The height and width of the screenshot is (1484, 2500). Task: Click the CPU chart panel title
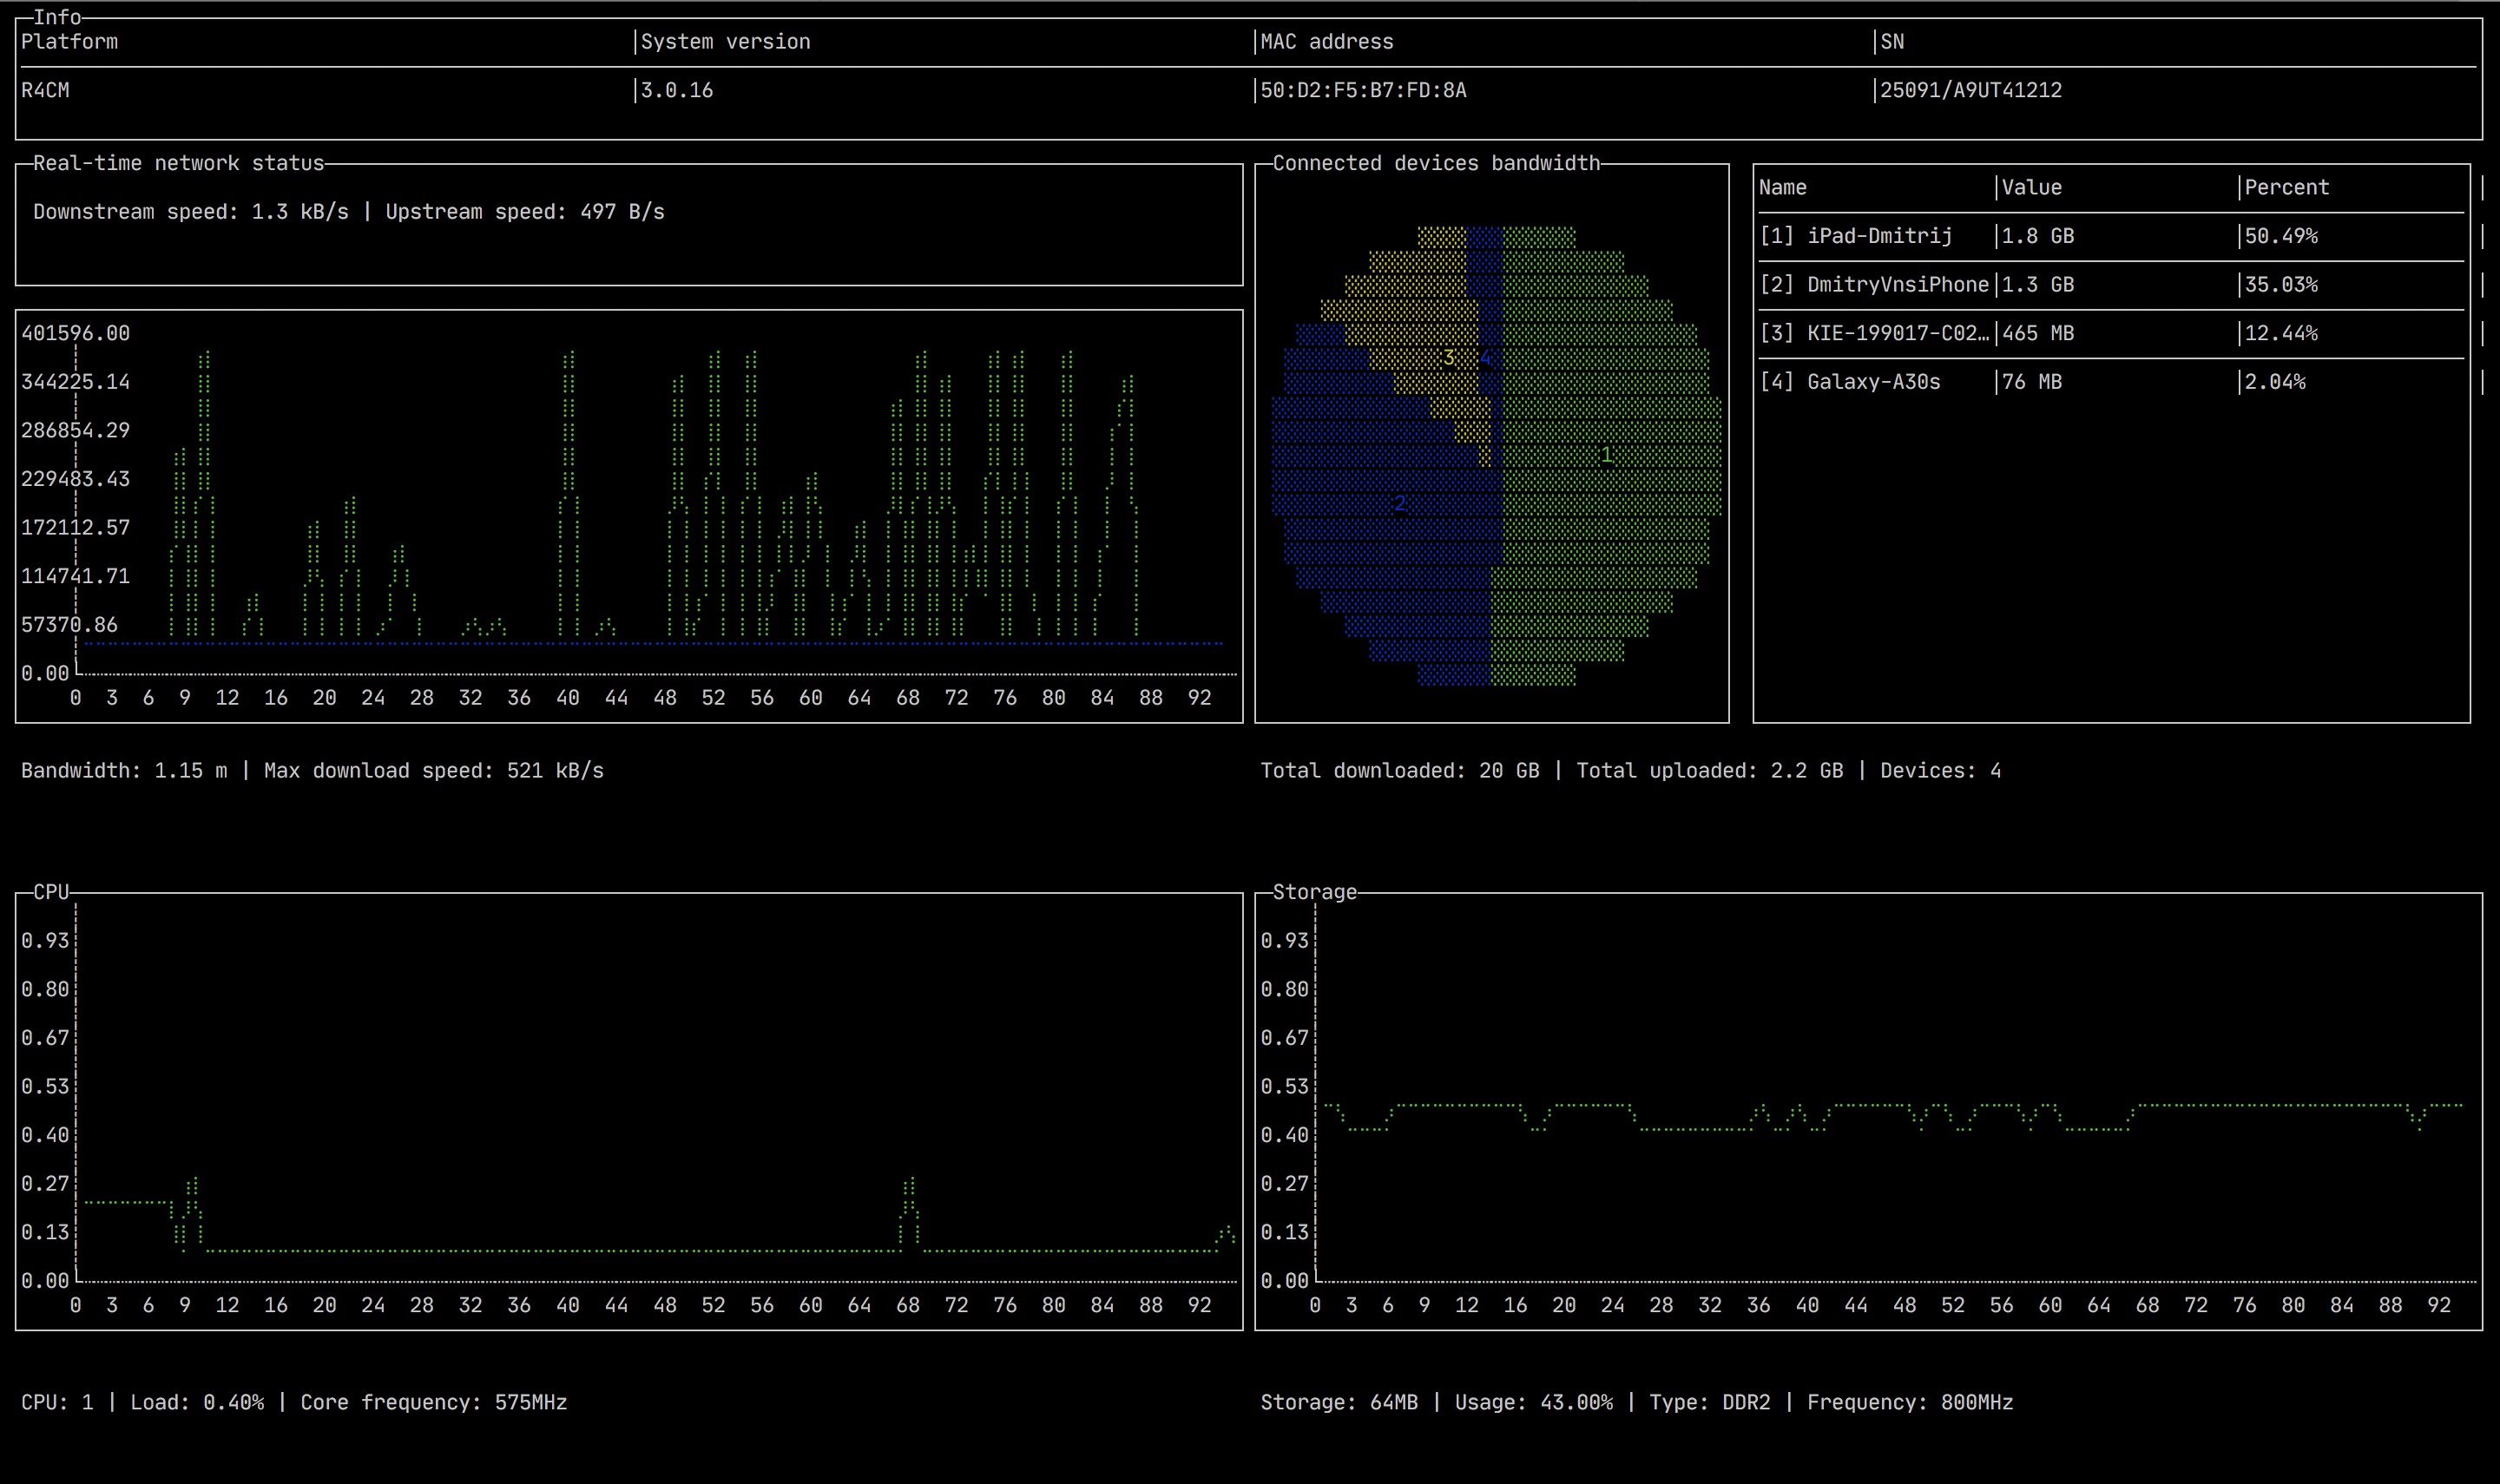click(51, 892)
